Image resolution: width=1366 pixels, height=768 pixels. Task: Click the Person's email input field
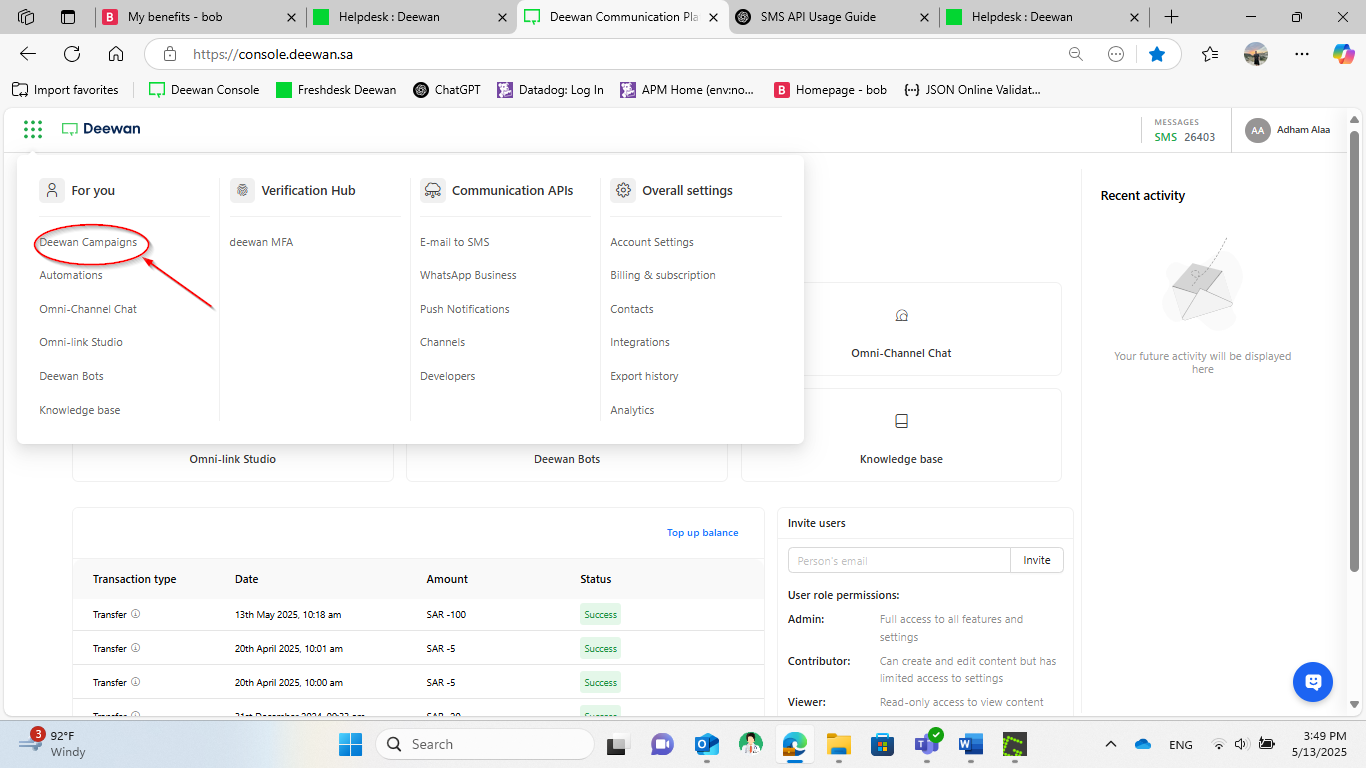[899, 560]
